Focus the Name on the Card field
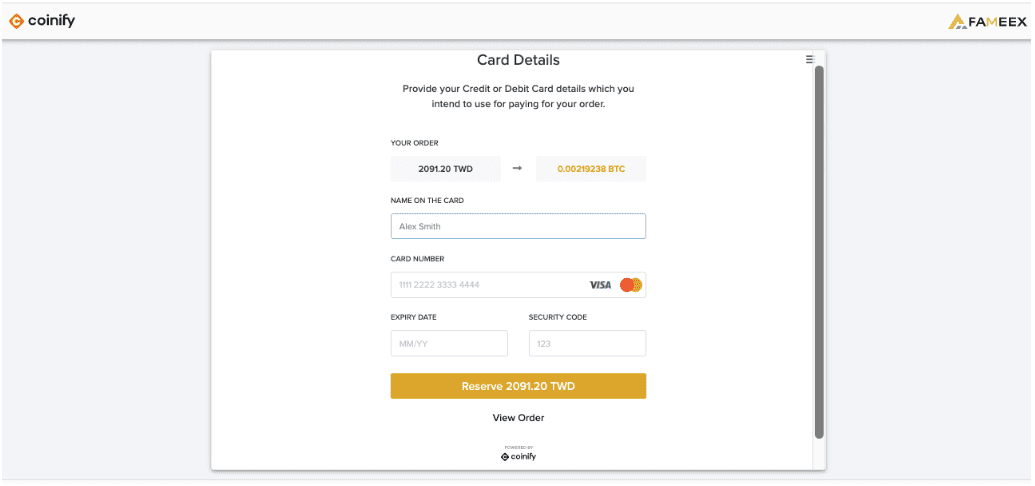This screenshot has width=1035, height=486. click(x=518, y=226)
